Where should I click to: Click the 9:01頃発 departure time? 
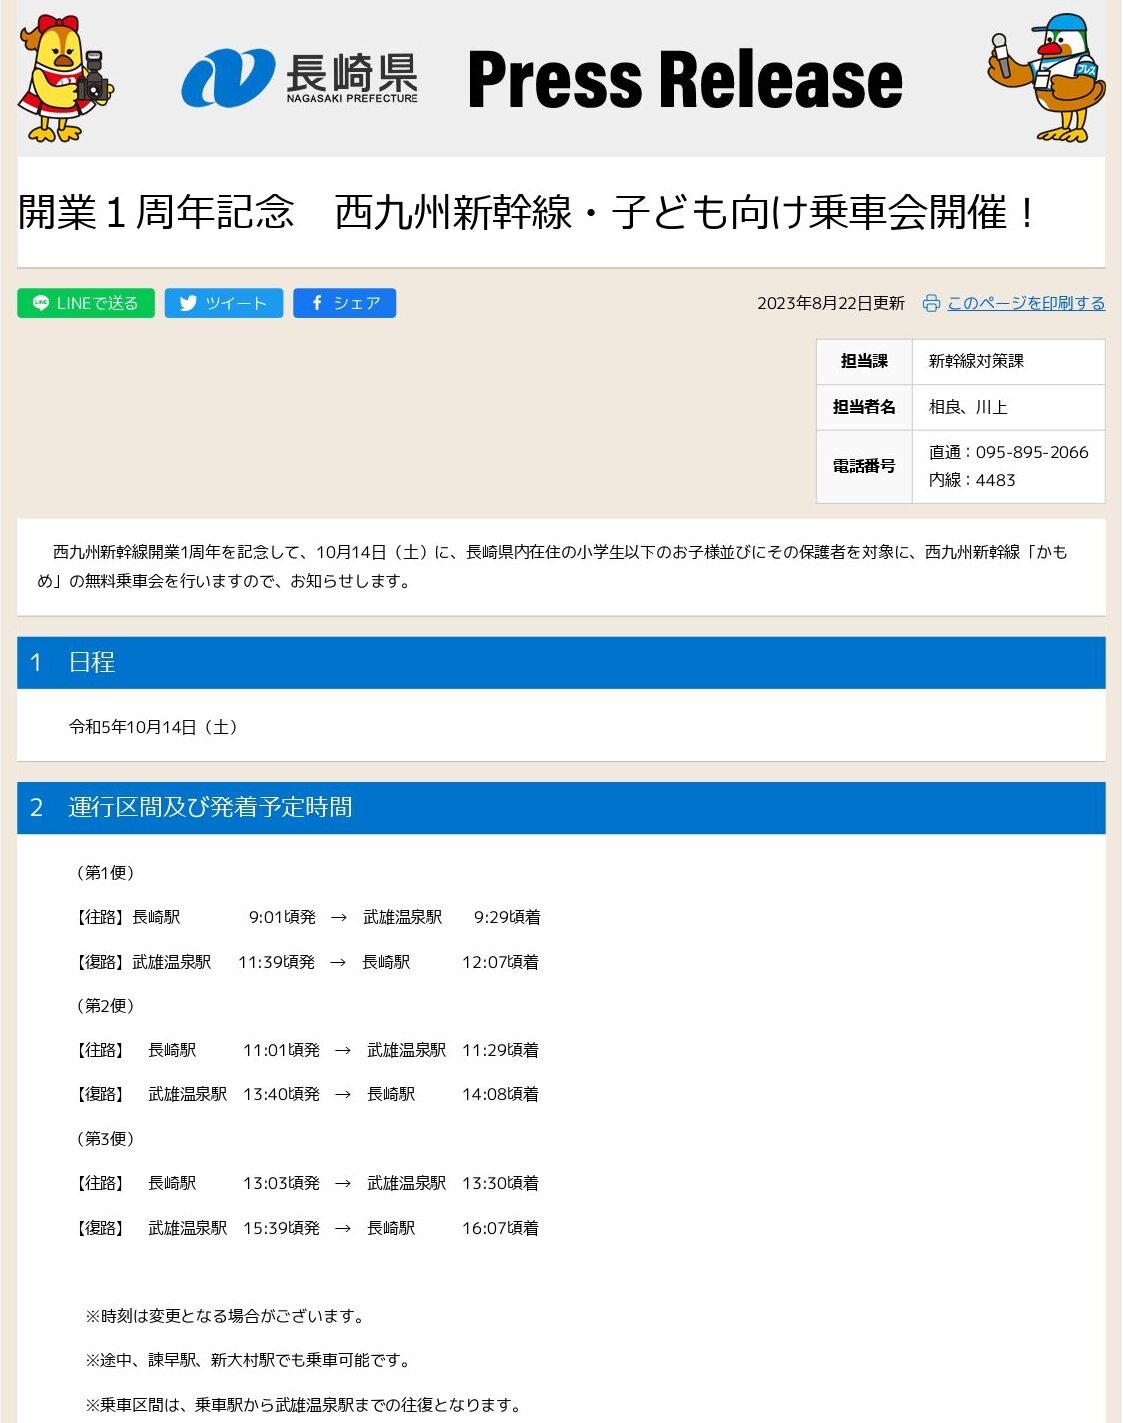282,917
